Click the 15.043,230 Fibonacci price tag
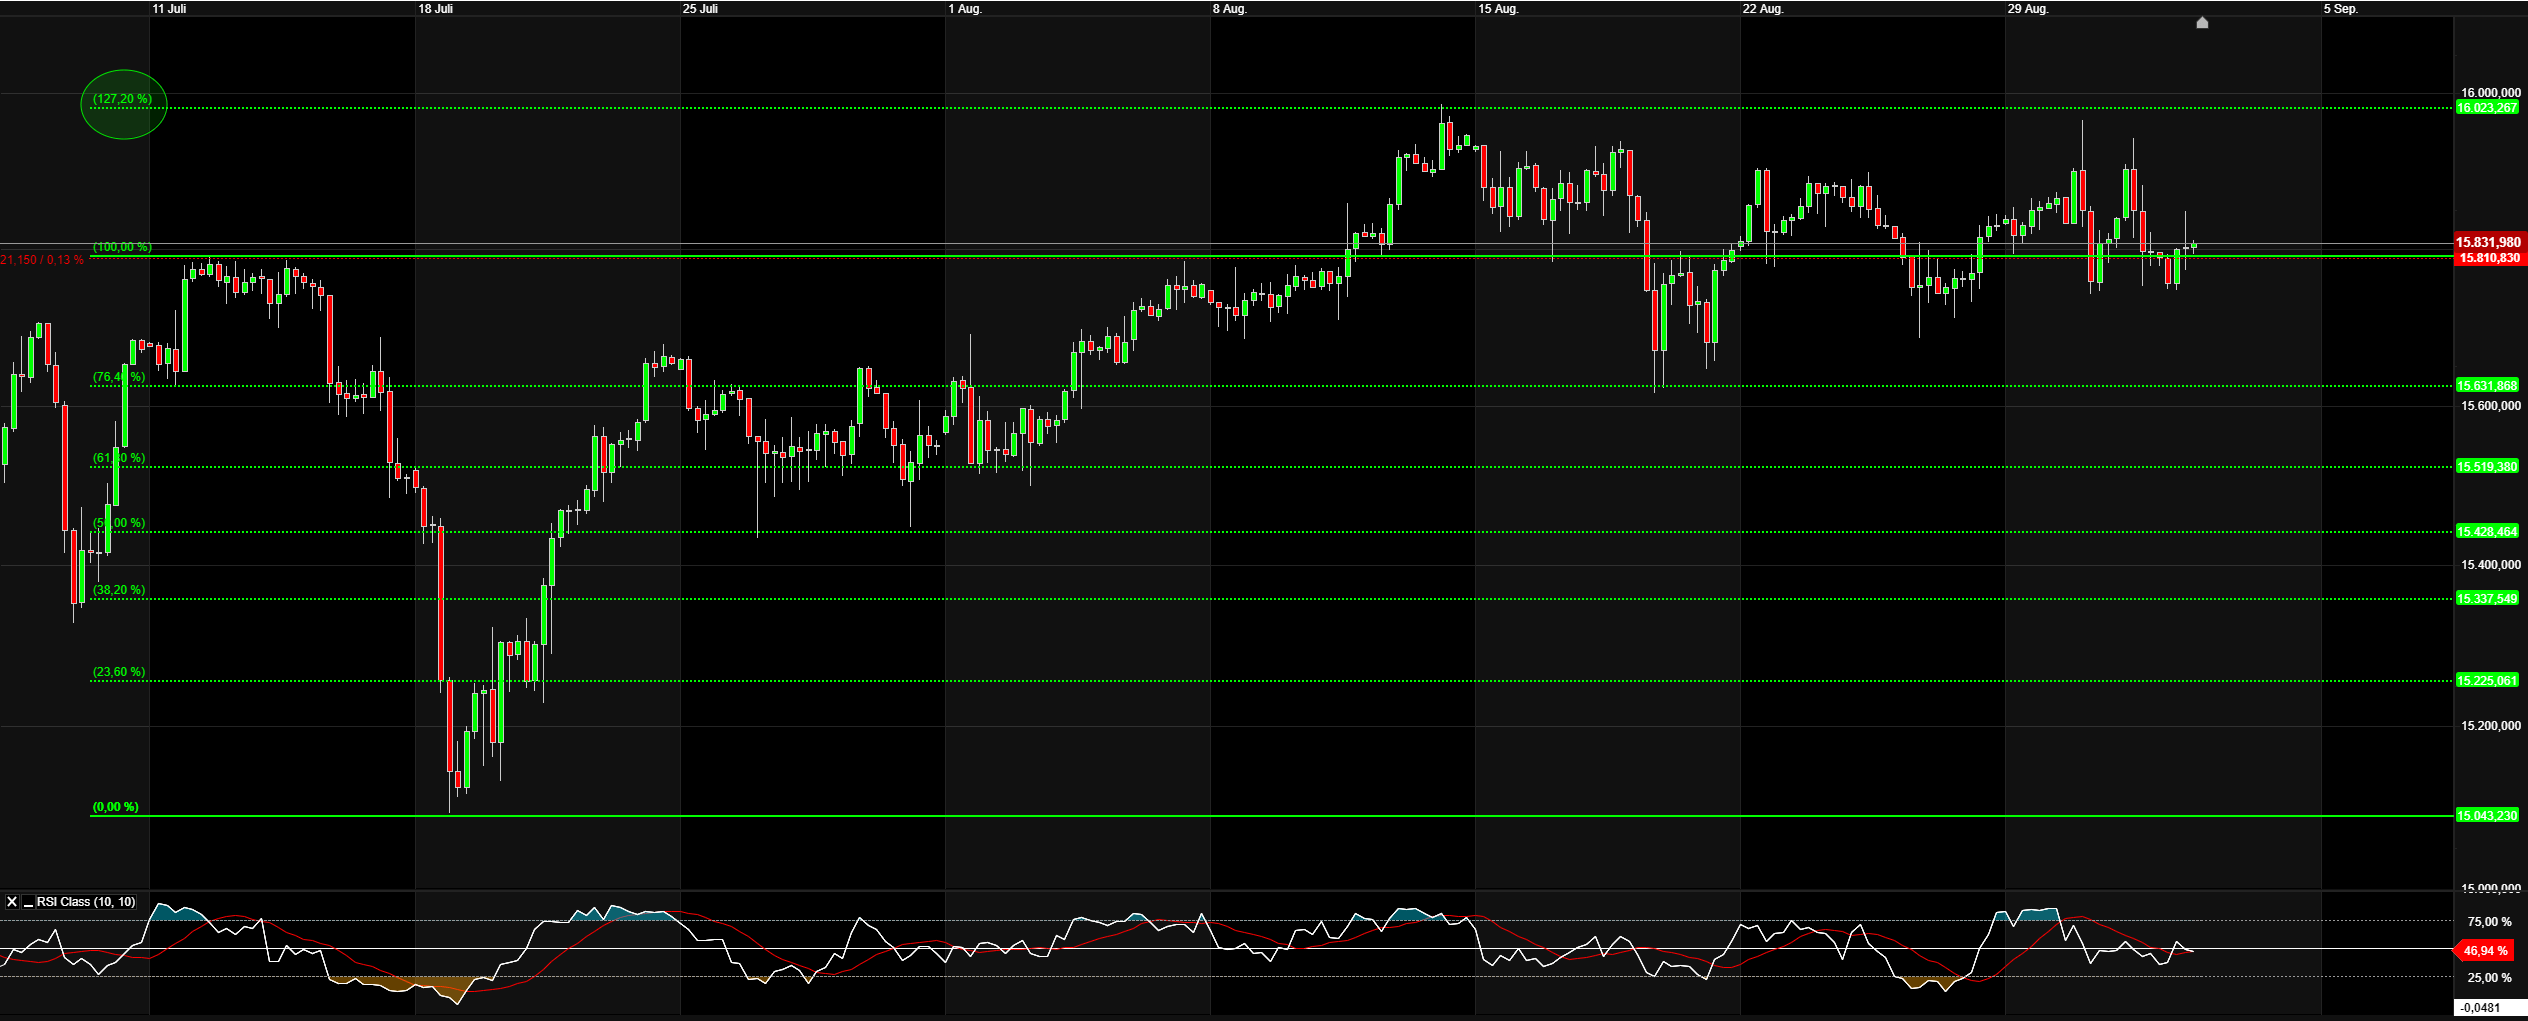This screenshot has height=1021, width=2528. [x=2487, y=816]
